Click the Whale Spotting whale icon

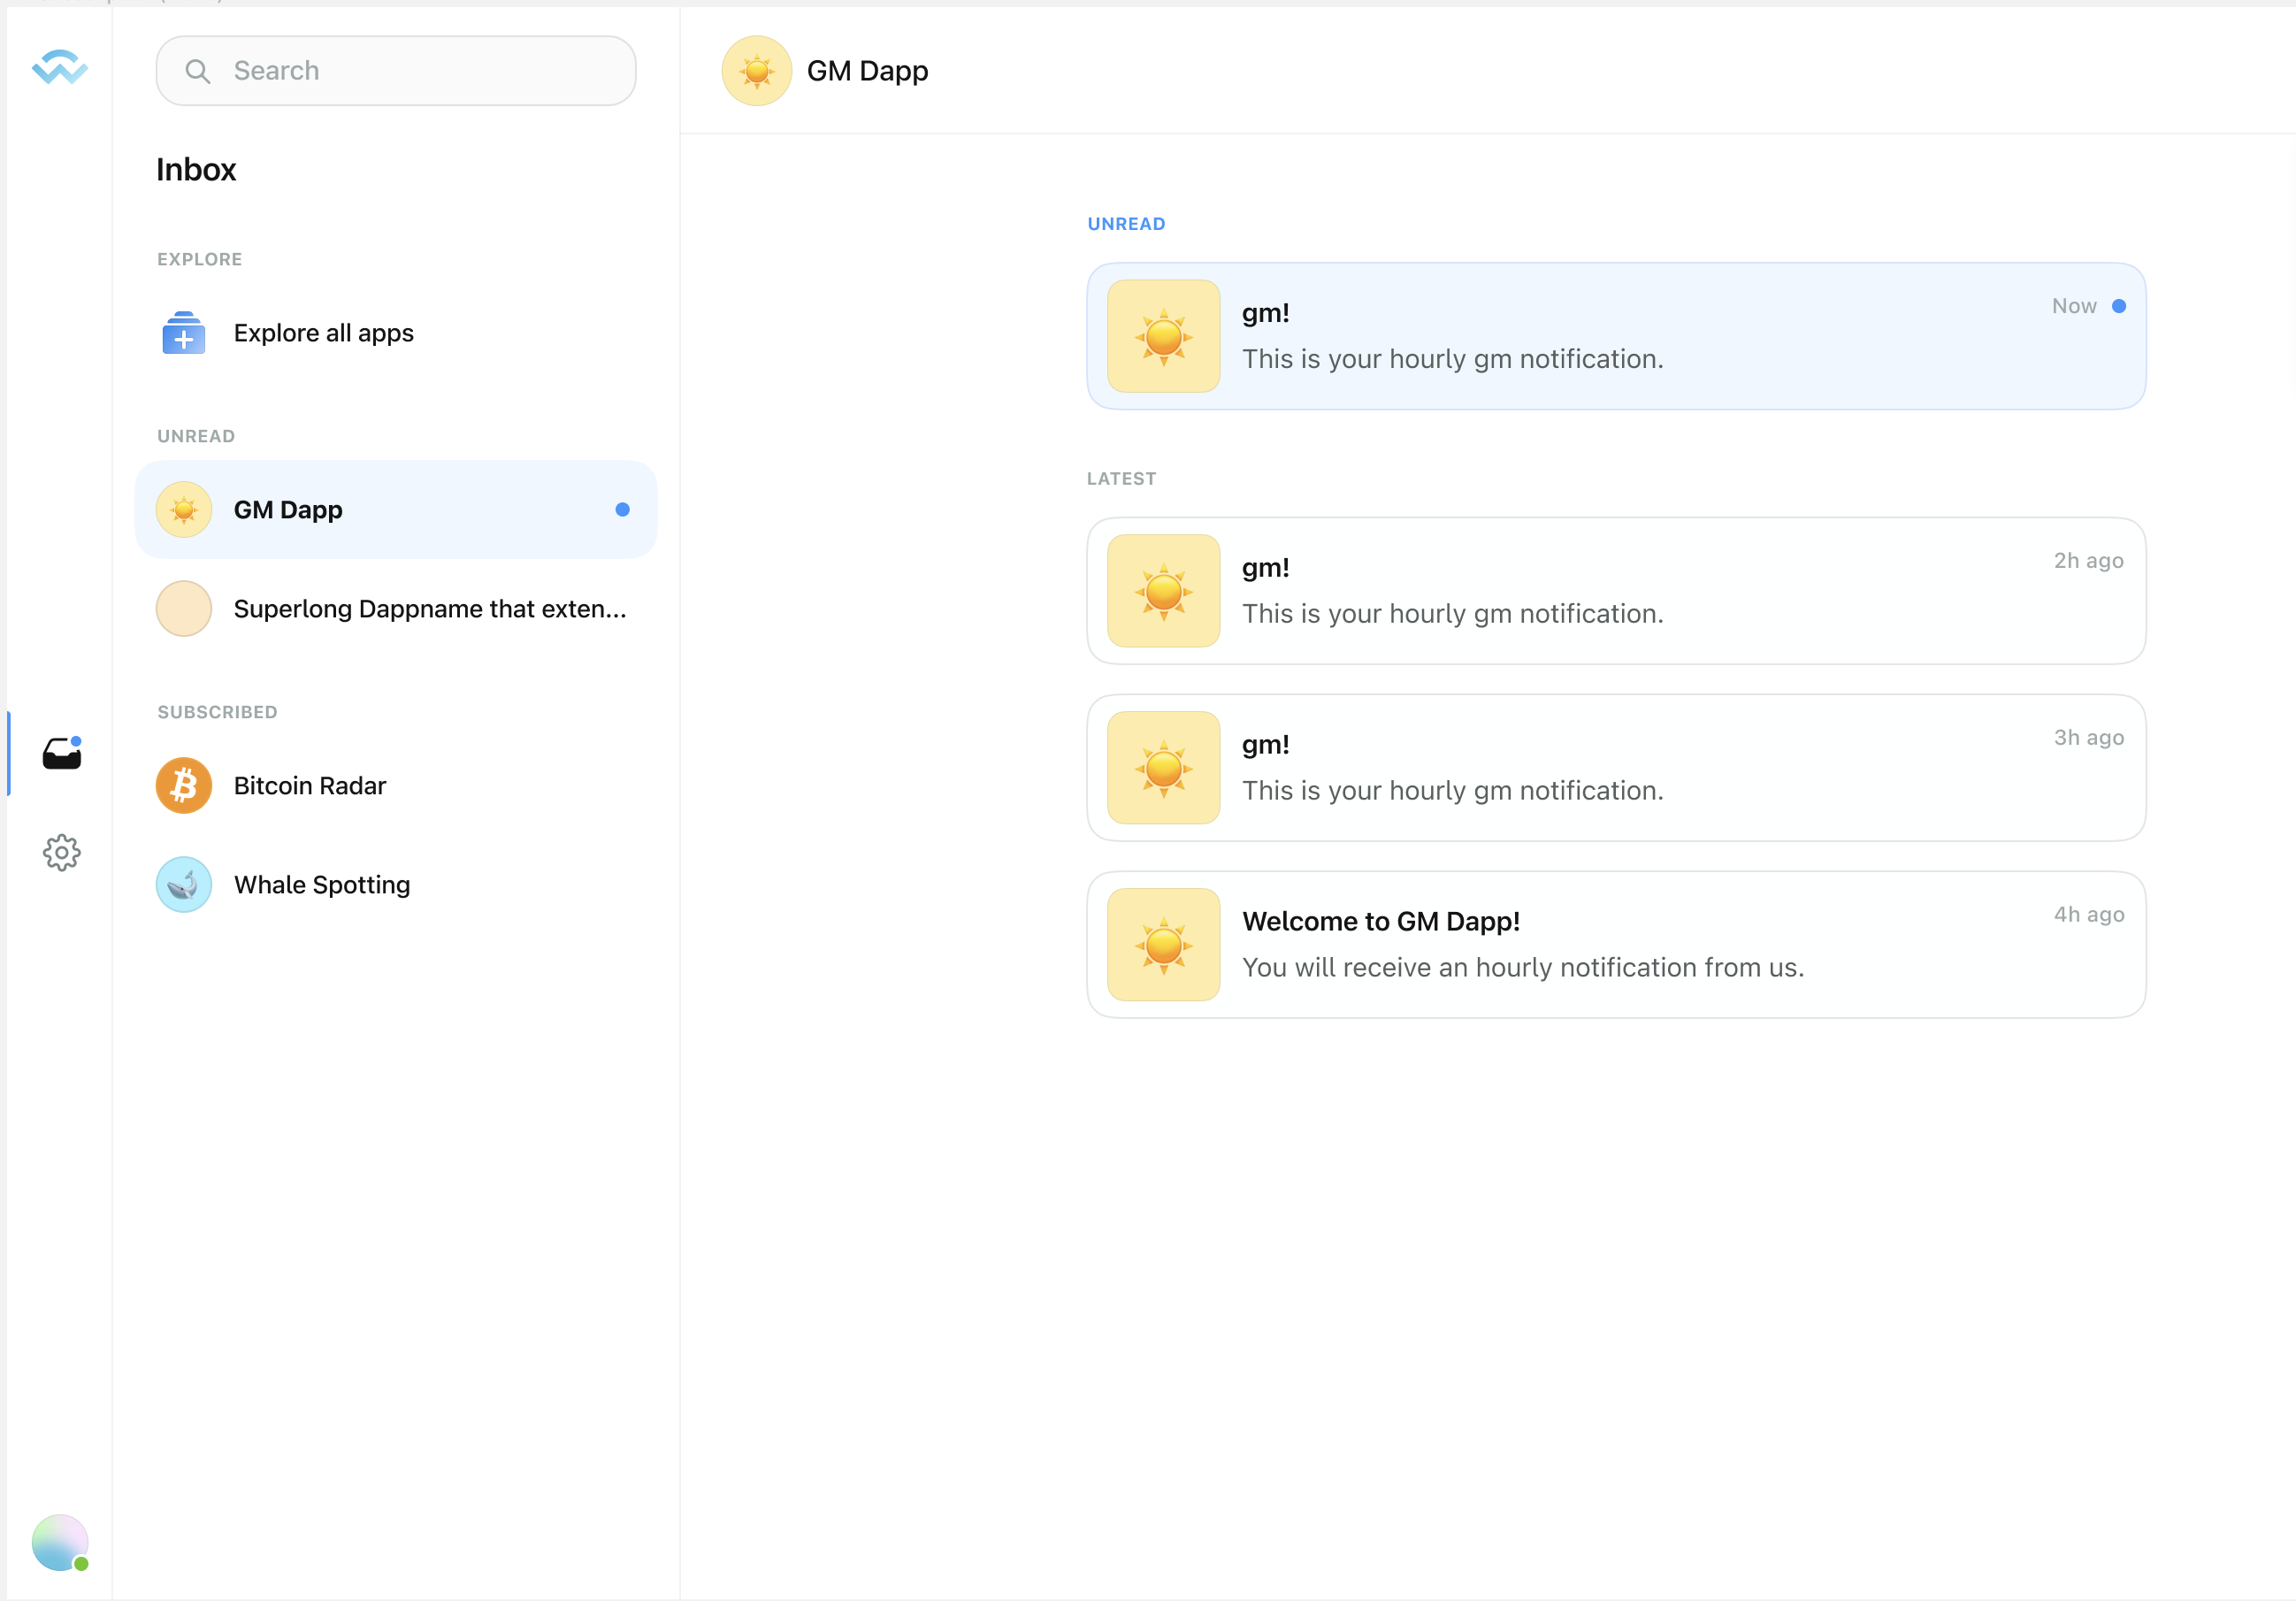point(183,884)
